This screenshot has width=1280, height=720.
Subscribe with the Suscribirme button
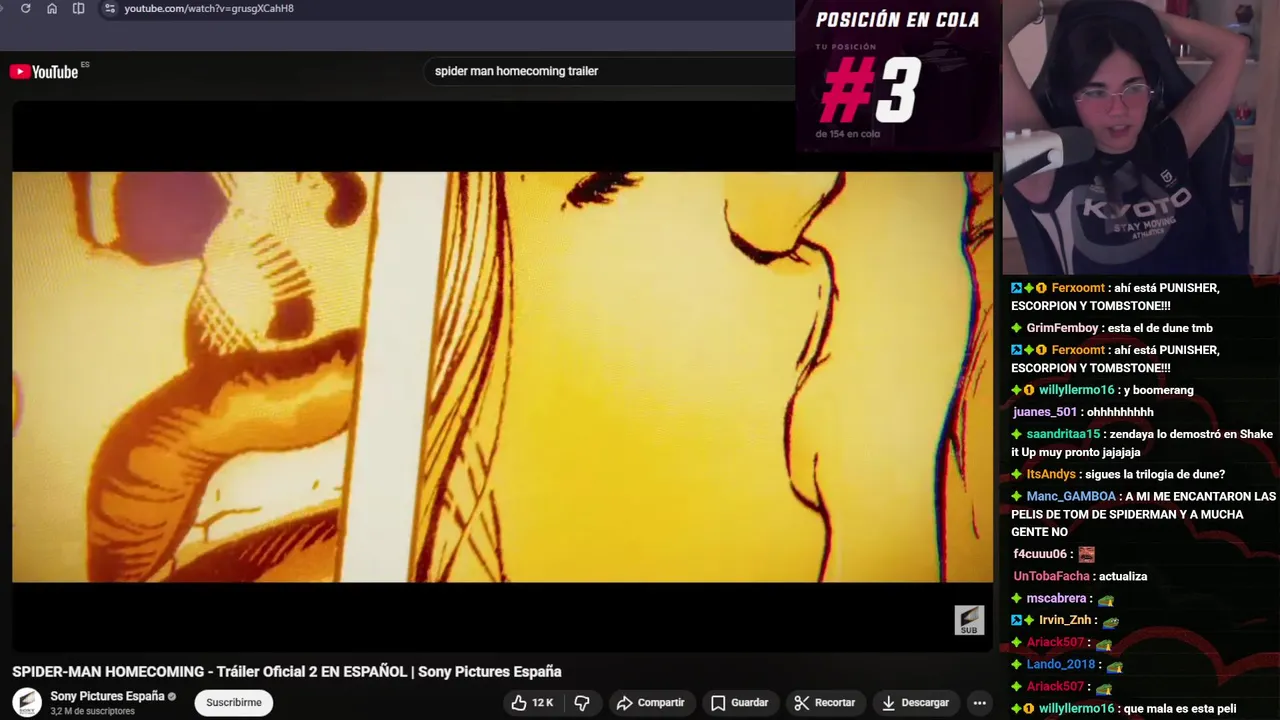pyautogui.click(x=234, y=703)
